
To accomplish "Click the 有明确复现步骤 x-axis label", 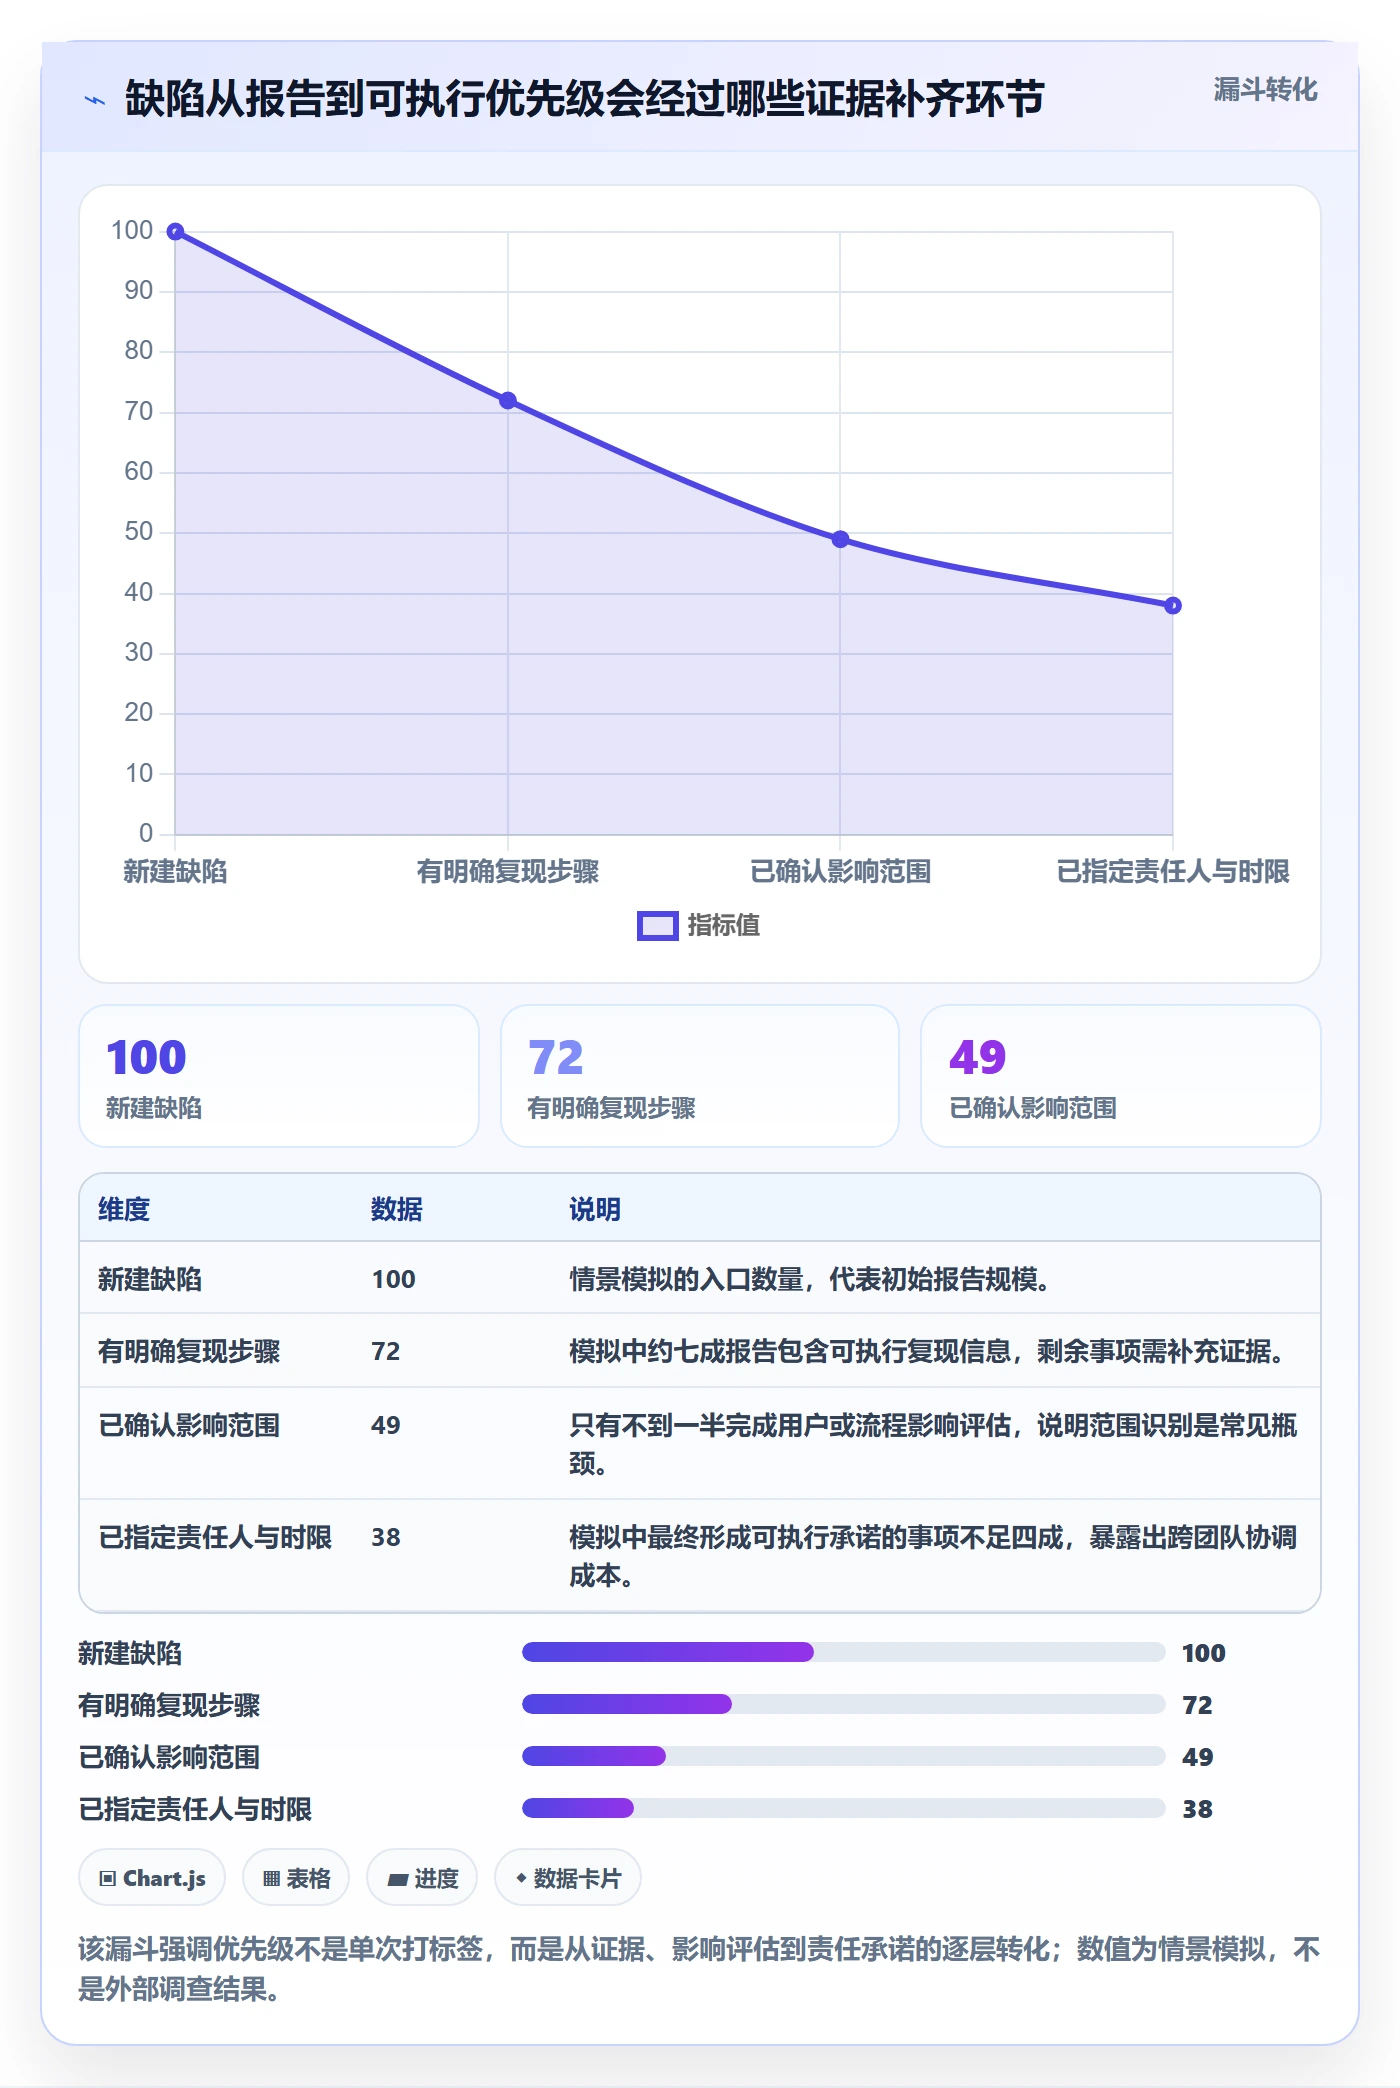I will point(508,872).
